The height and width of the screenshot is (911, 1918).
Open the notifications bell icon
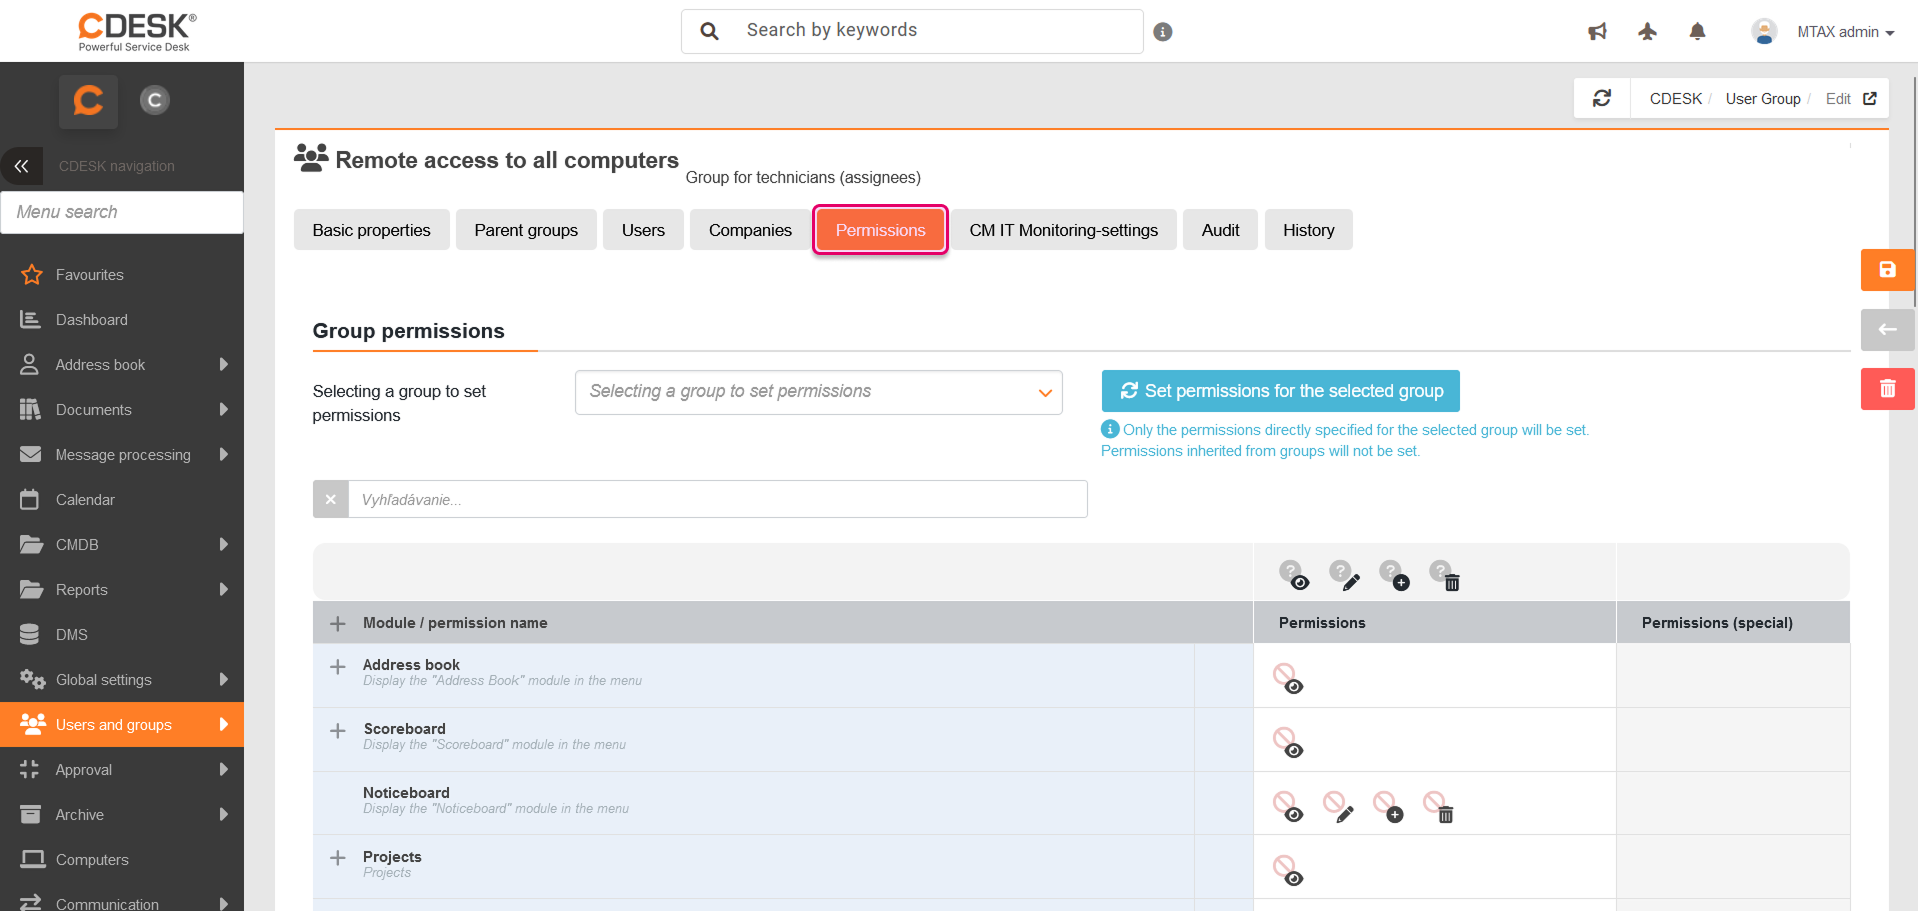(1697, 32)
